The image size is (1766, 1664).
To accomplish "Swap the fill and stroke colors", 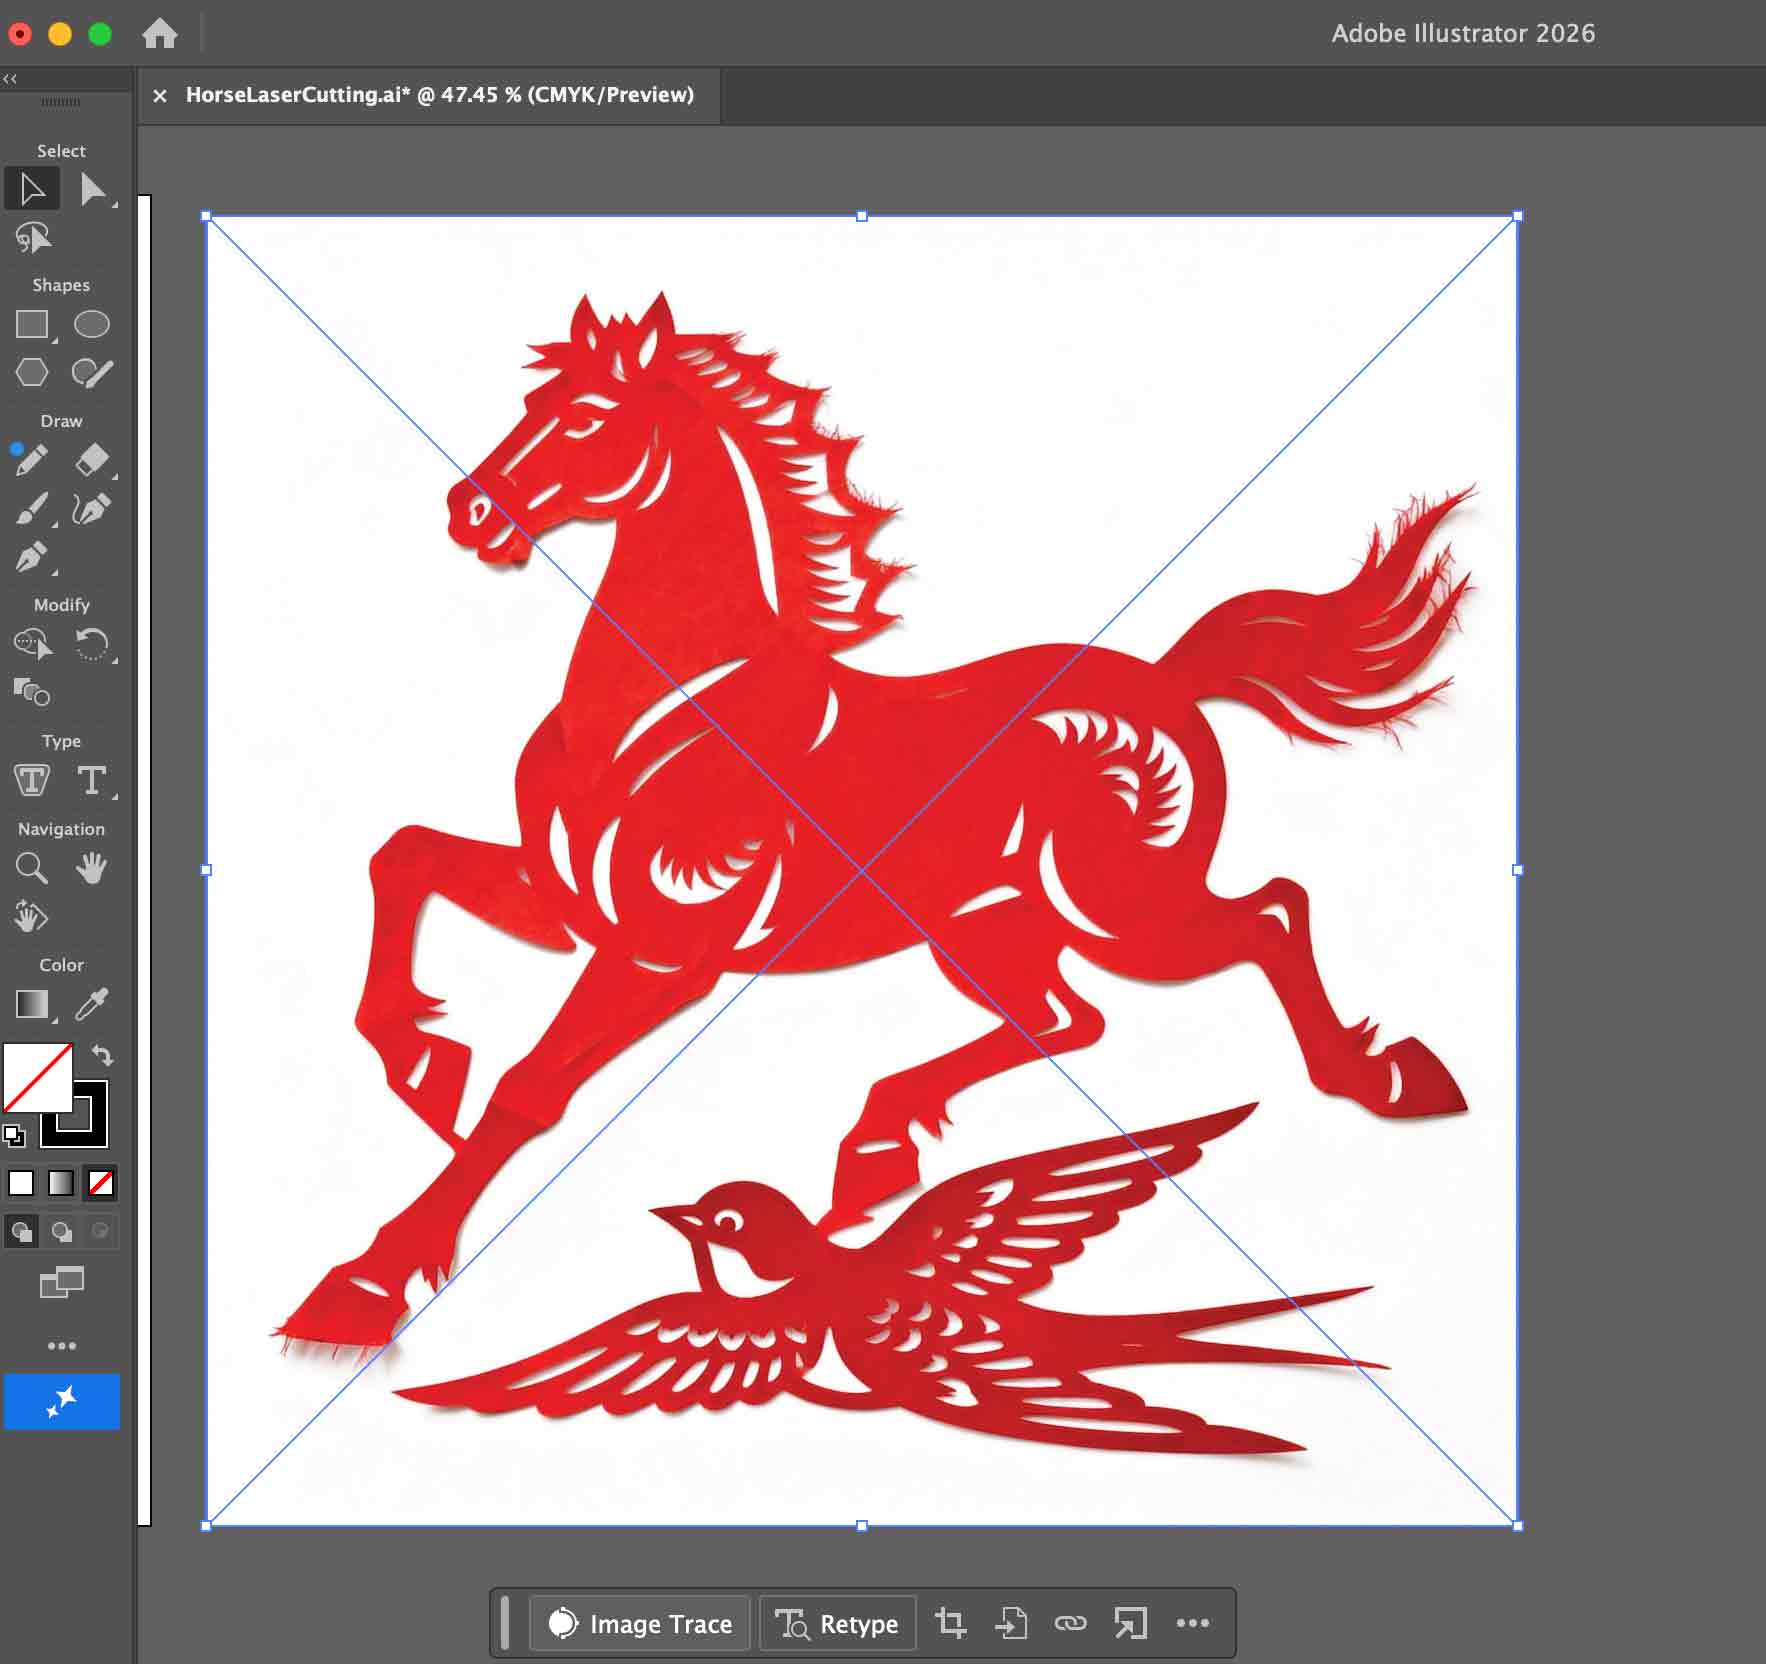I will pos(103,1055).
